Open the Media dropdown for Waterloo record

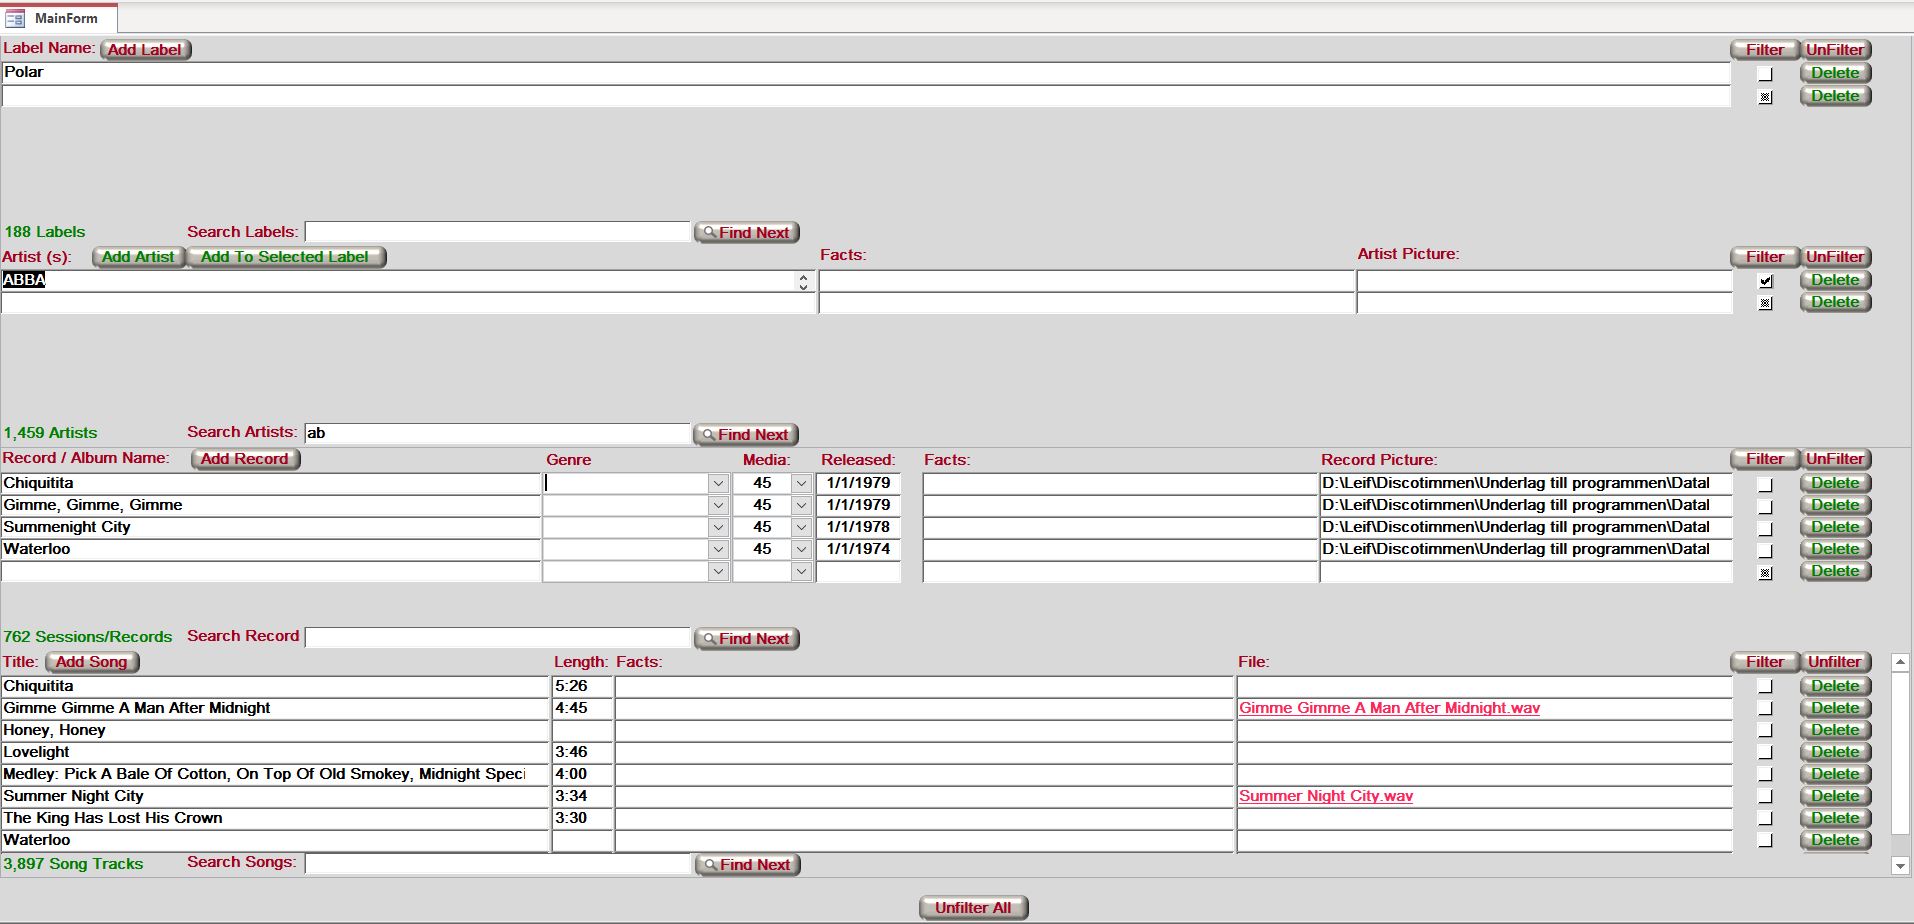(x=801, y=549)
